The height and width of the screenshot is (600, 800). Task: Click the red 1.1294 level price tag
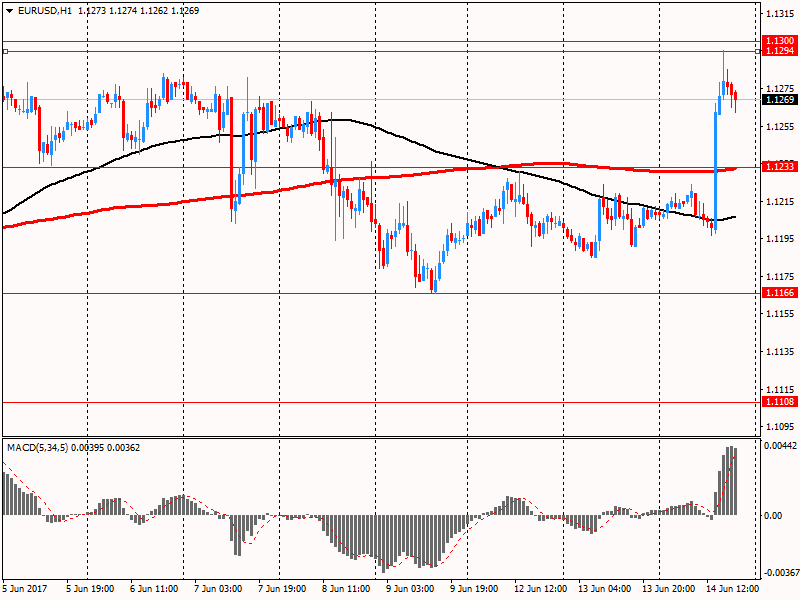tap(780, 51)
